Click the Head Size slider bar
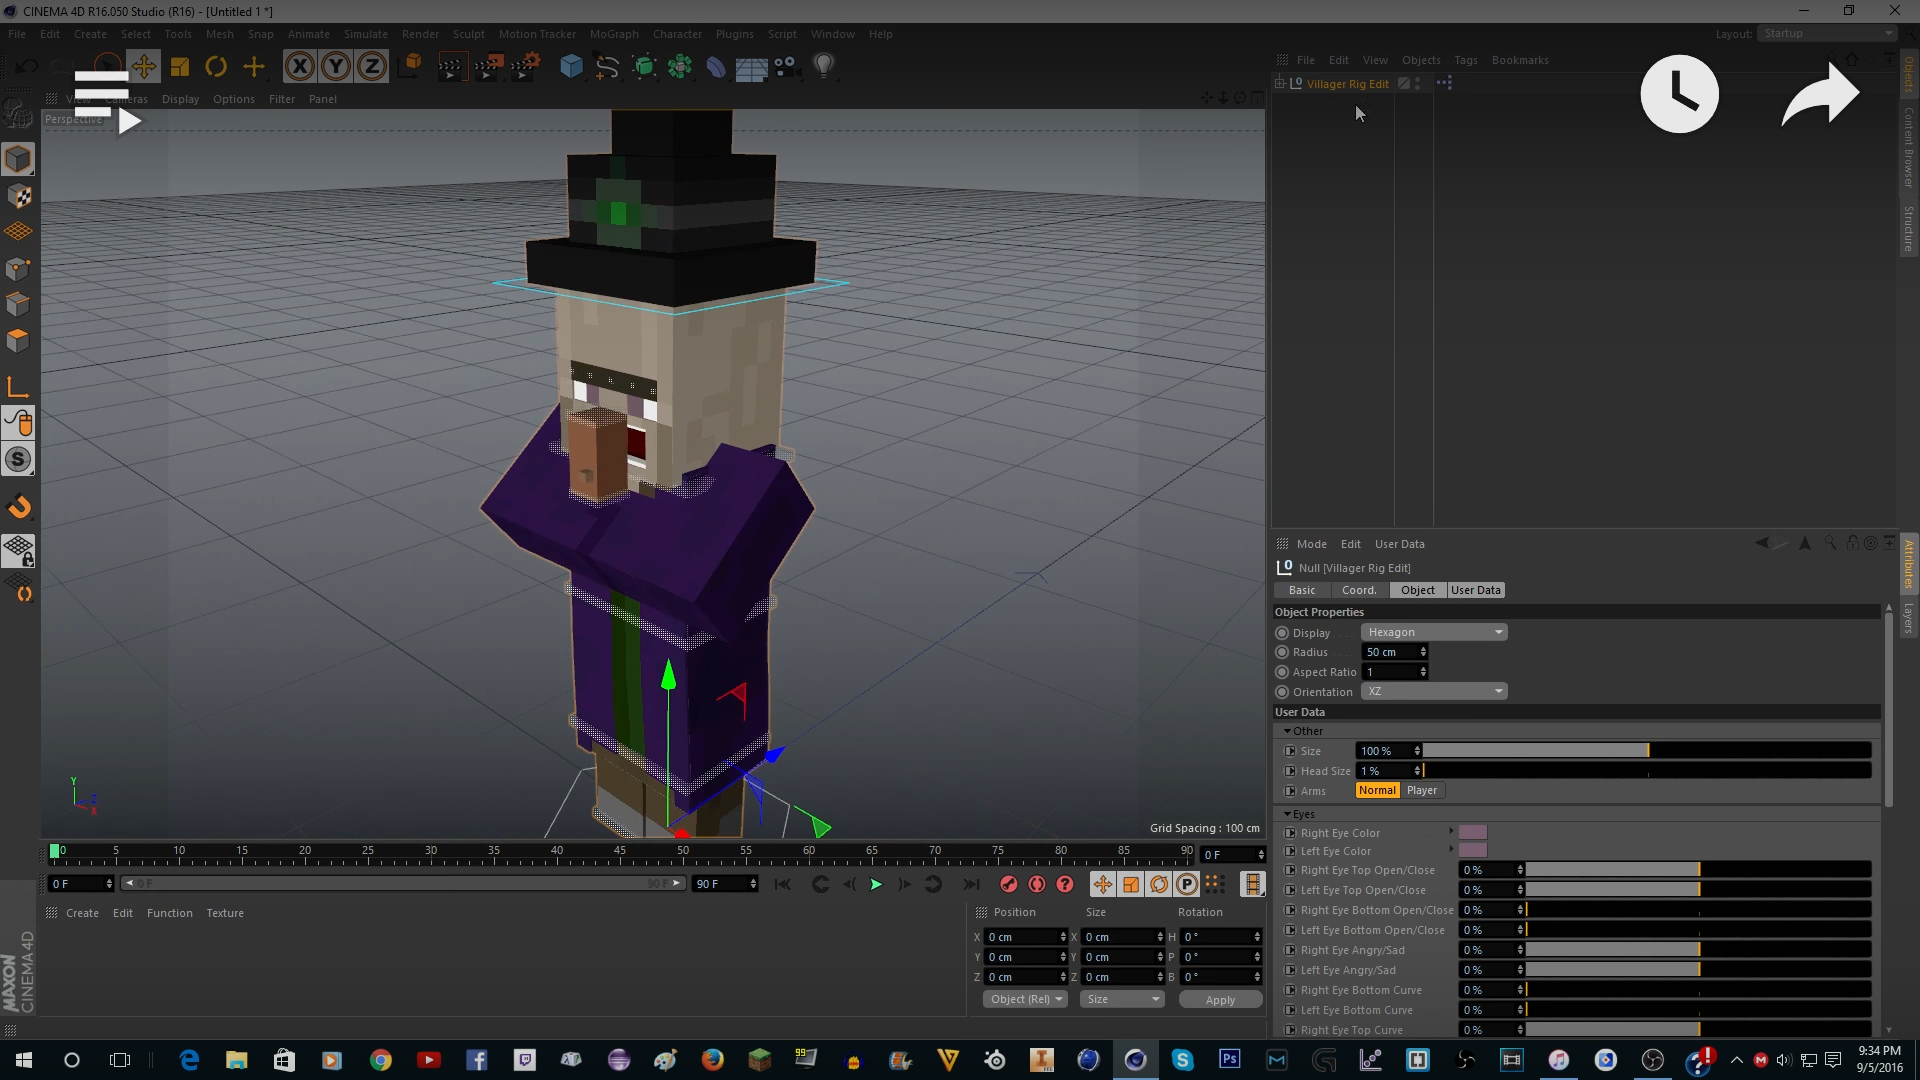The height and width of the screenshot is (1080, 1920). tap(1647, 771)
